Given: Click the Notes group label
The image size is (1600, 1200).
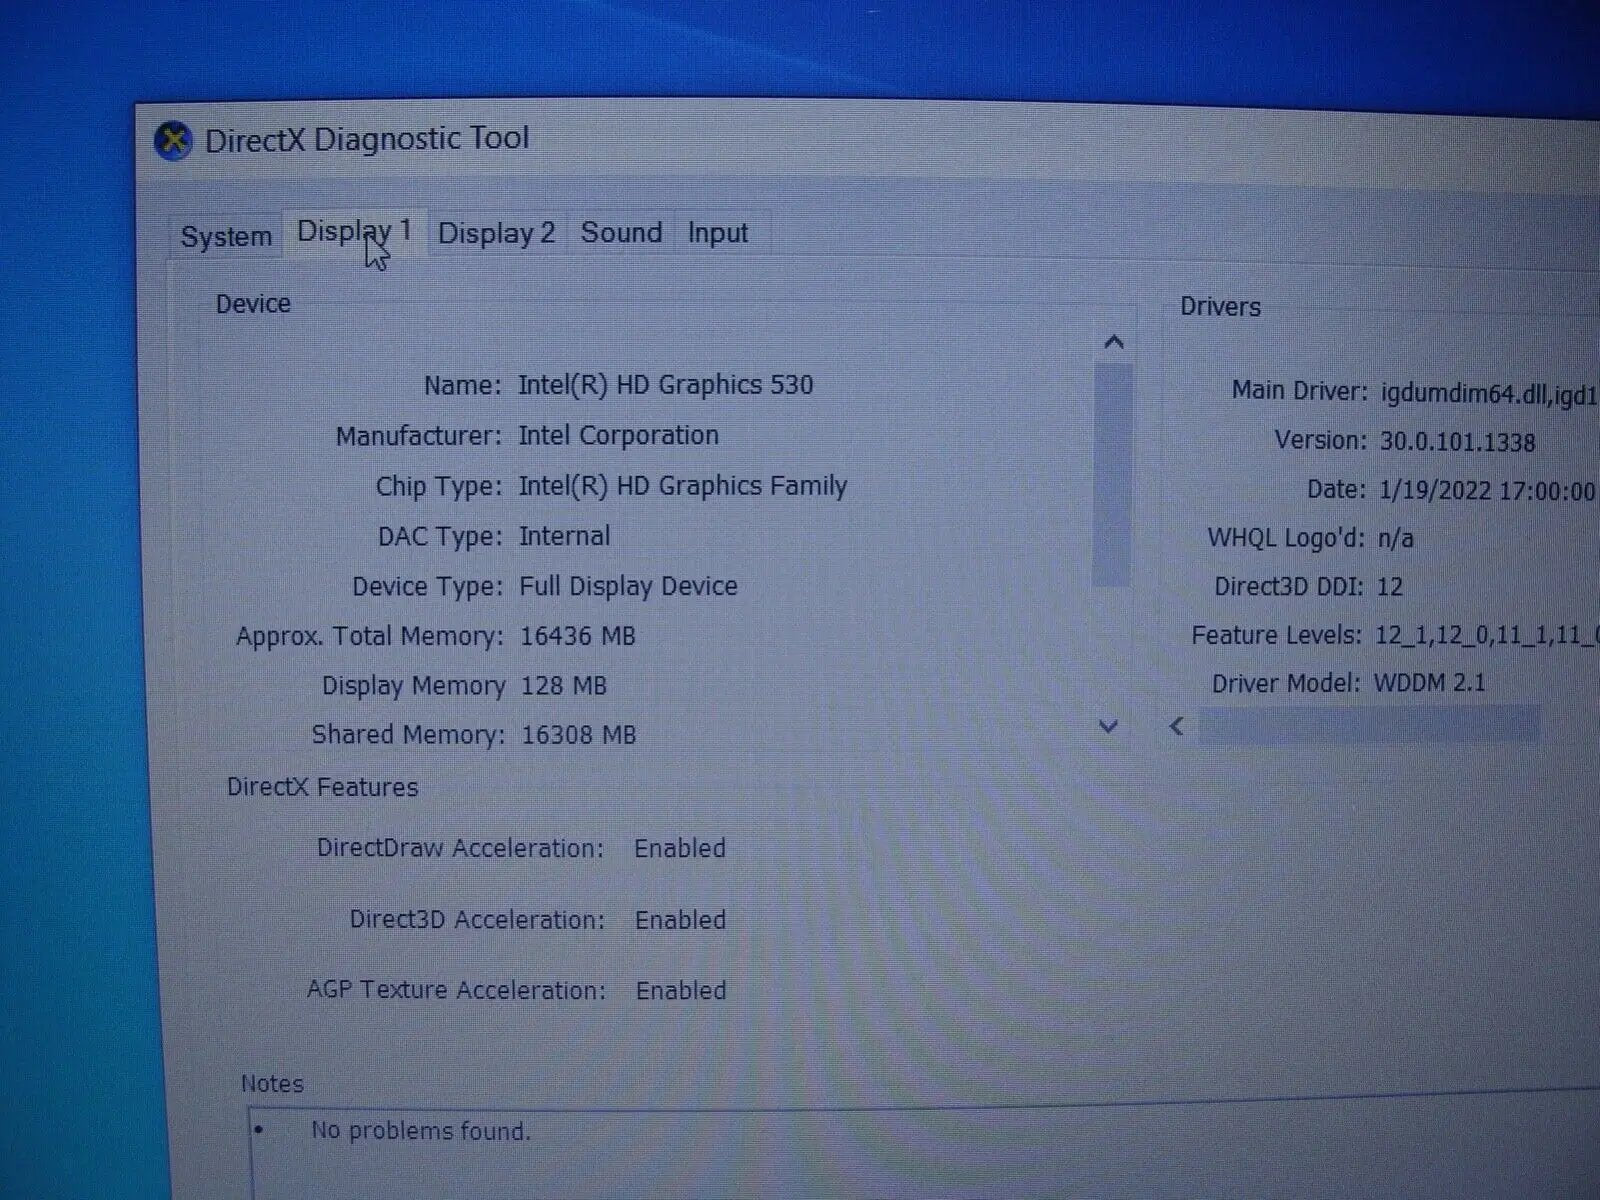Looking at the screenshot, I should [x=272, y=1084].
